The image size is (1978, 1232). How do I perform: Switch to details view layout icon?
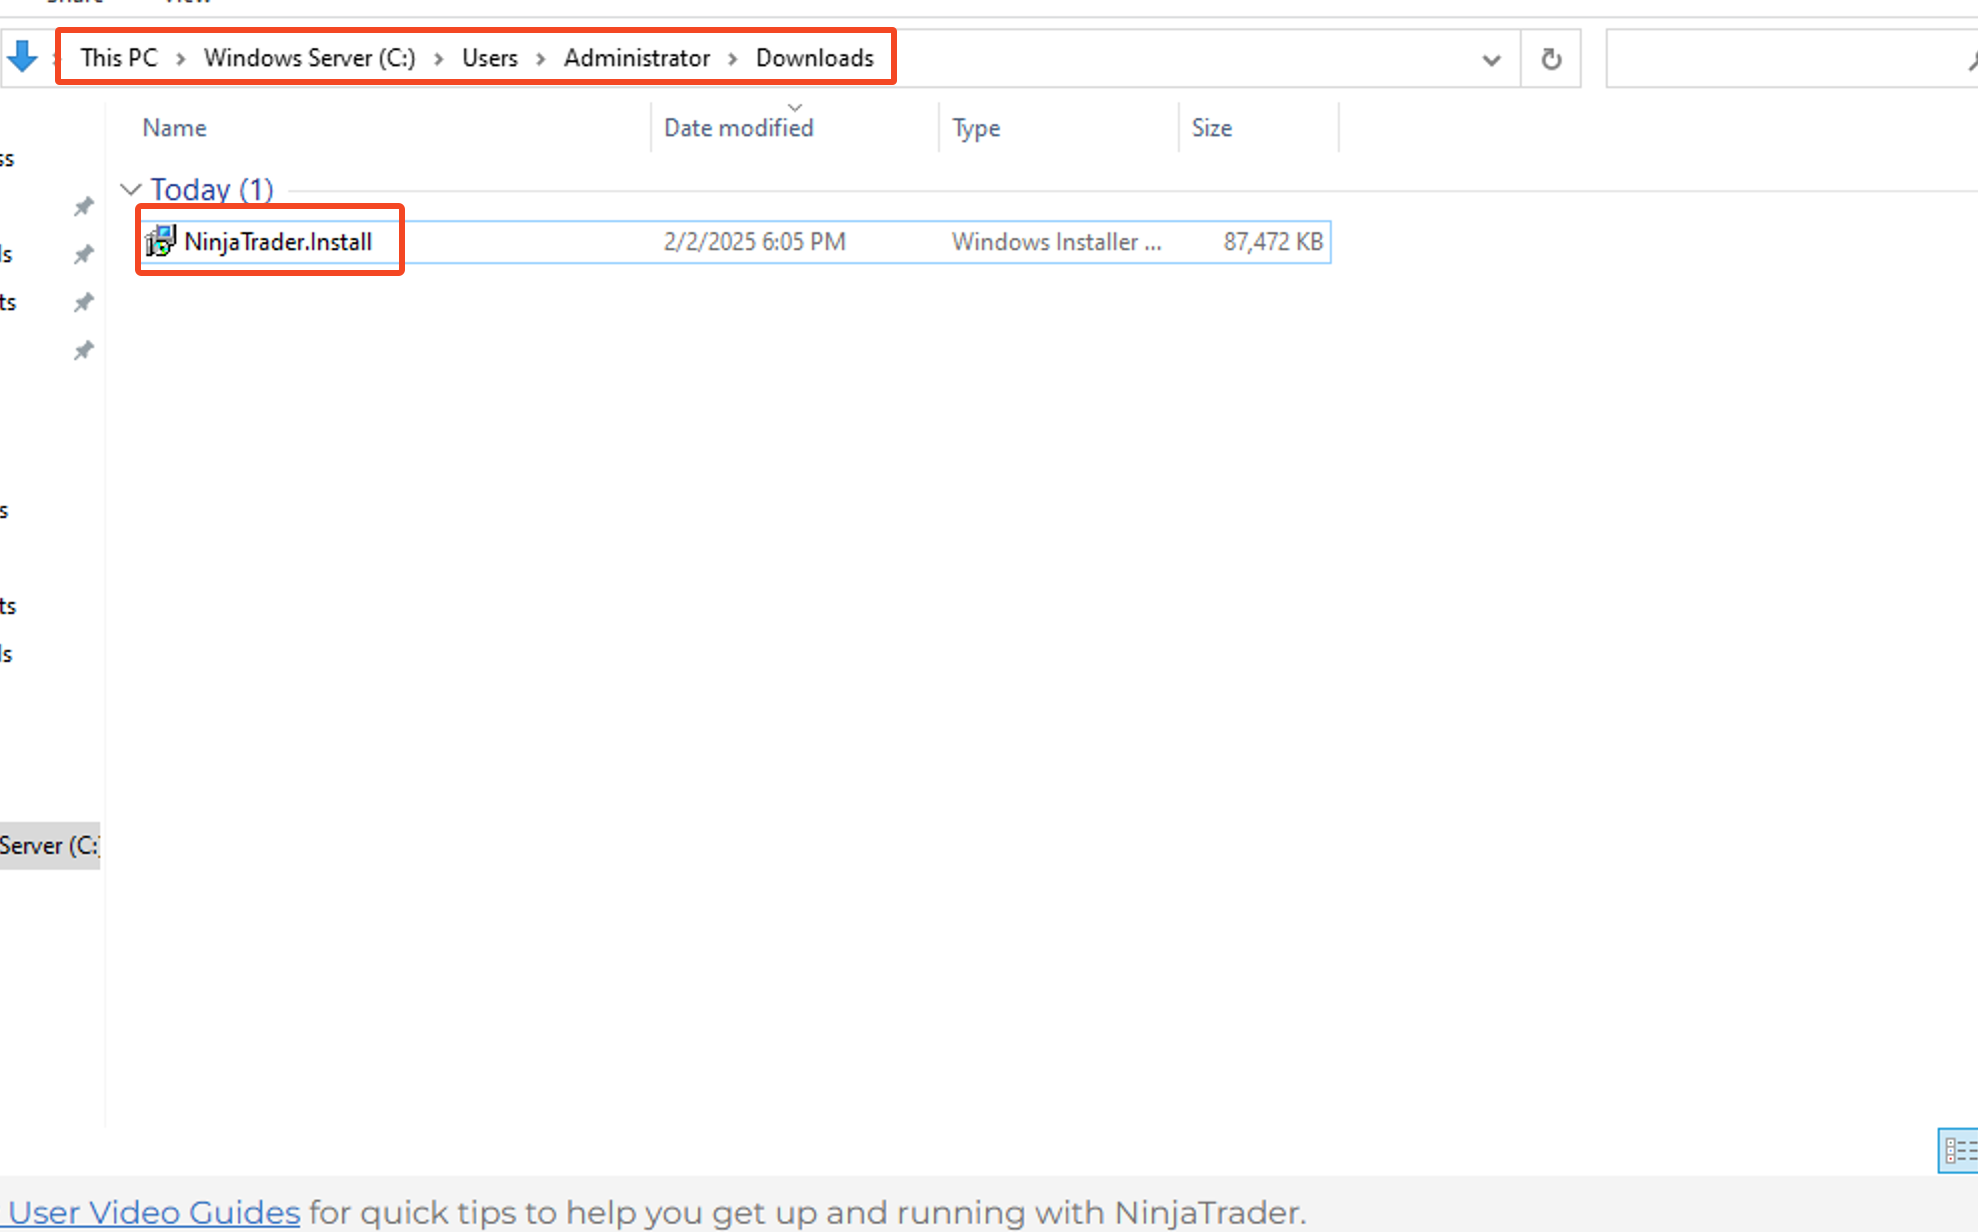[1958, 1150]
